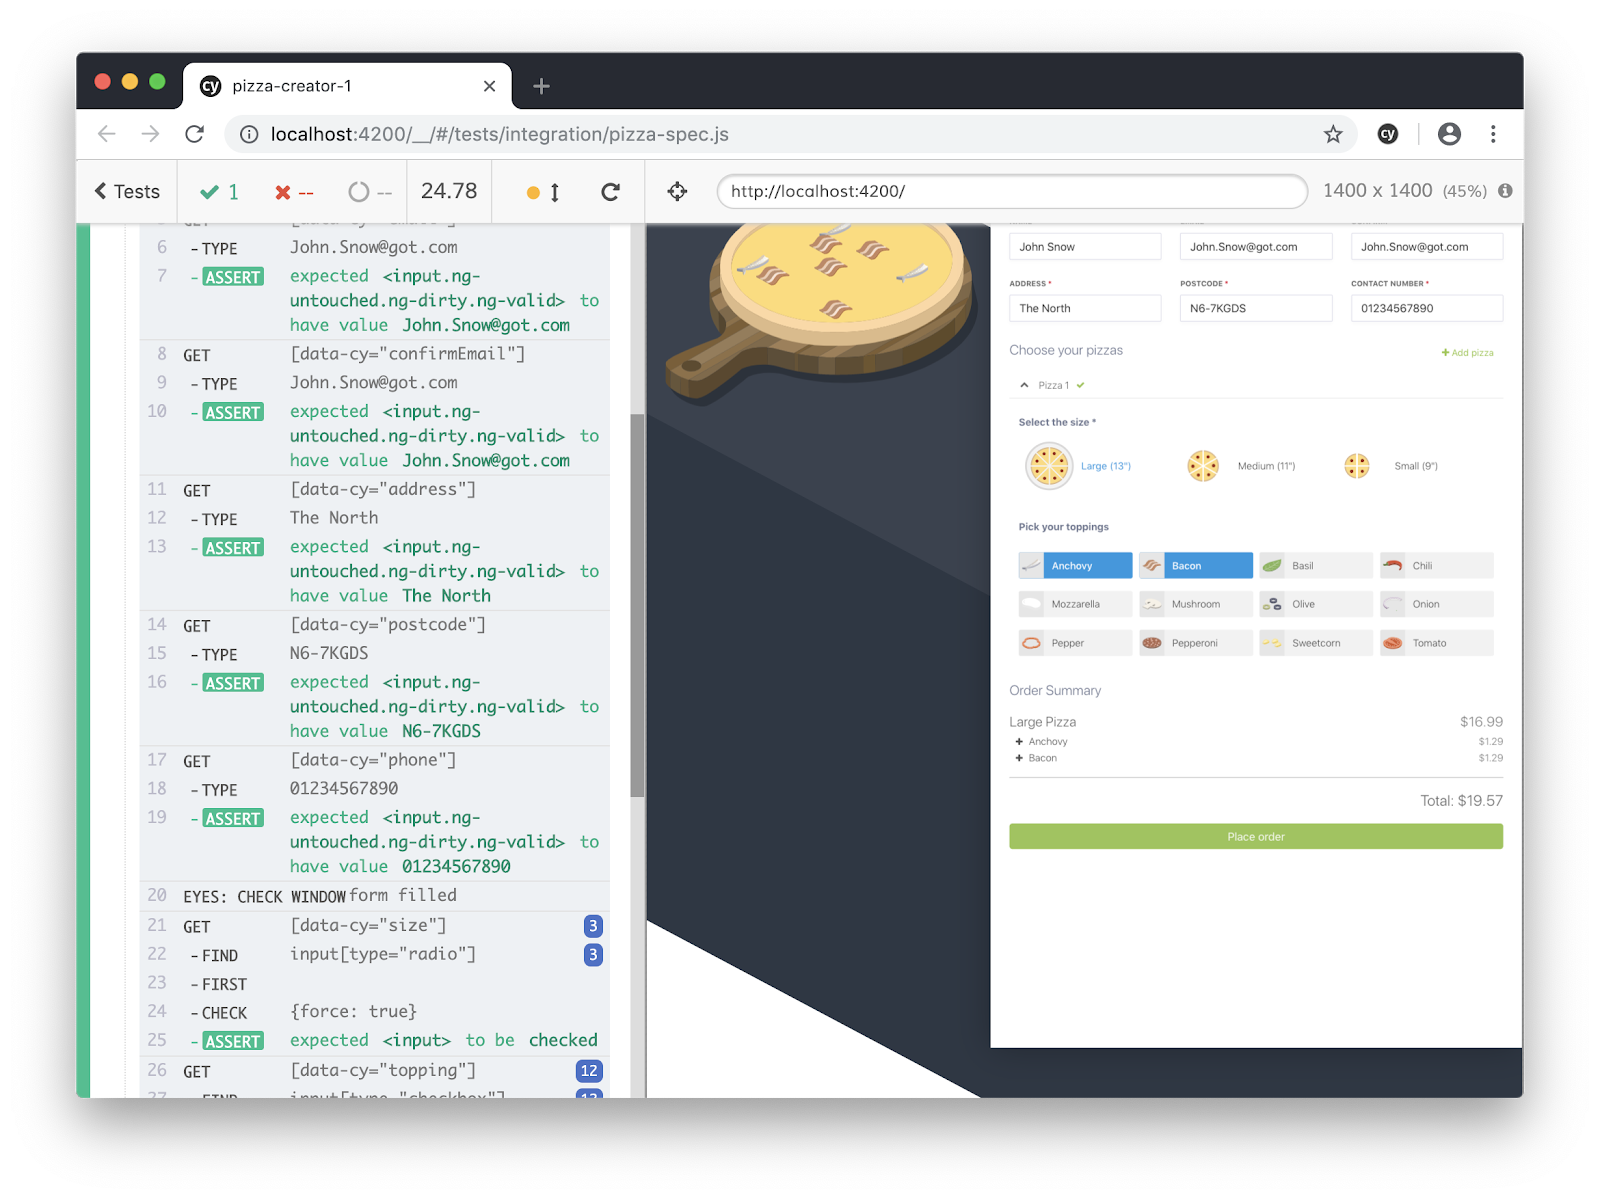Click the browser page reload icon

pyautogui.click(x=195, y=133)
